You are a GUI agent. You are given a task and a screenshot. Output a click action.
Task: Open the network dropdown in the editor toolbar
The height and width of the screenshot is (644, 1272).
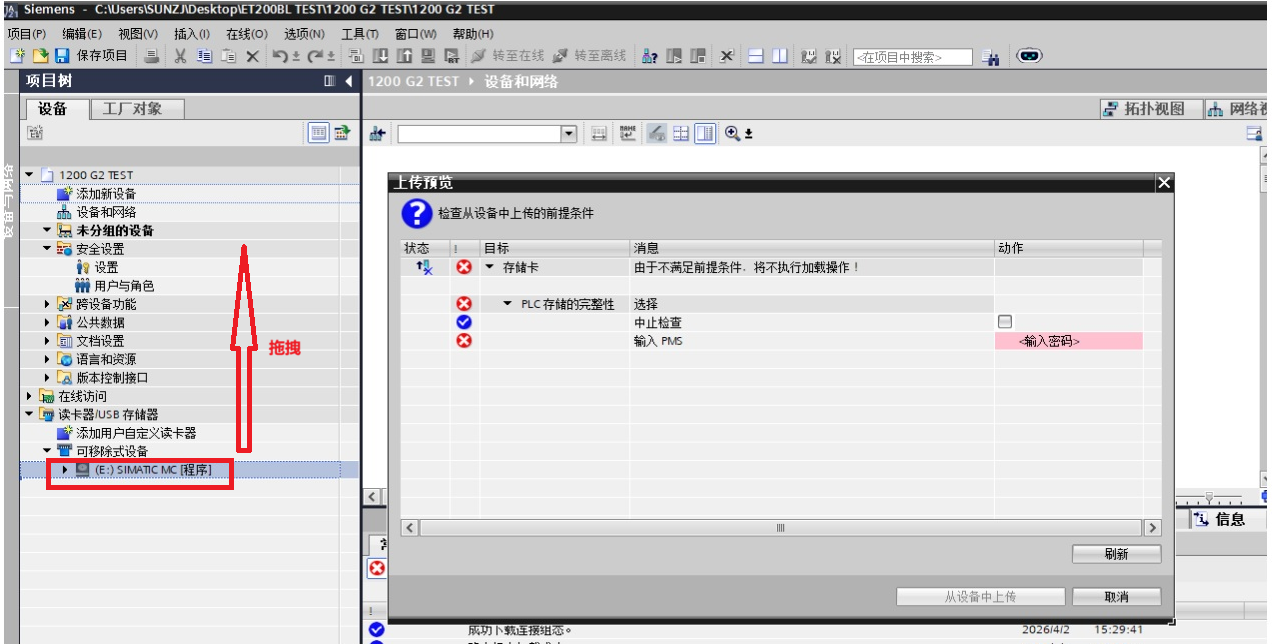tap(569, 133)
